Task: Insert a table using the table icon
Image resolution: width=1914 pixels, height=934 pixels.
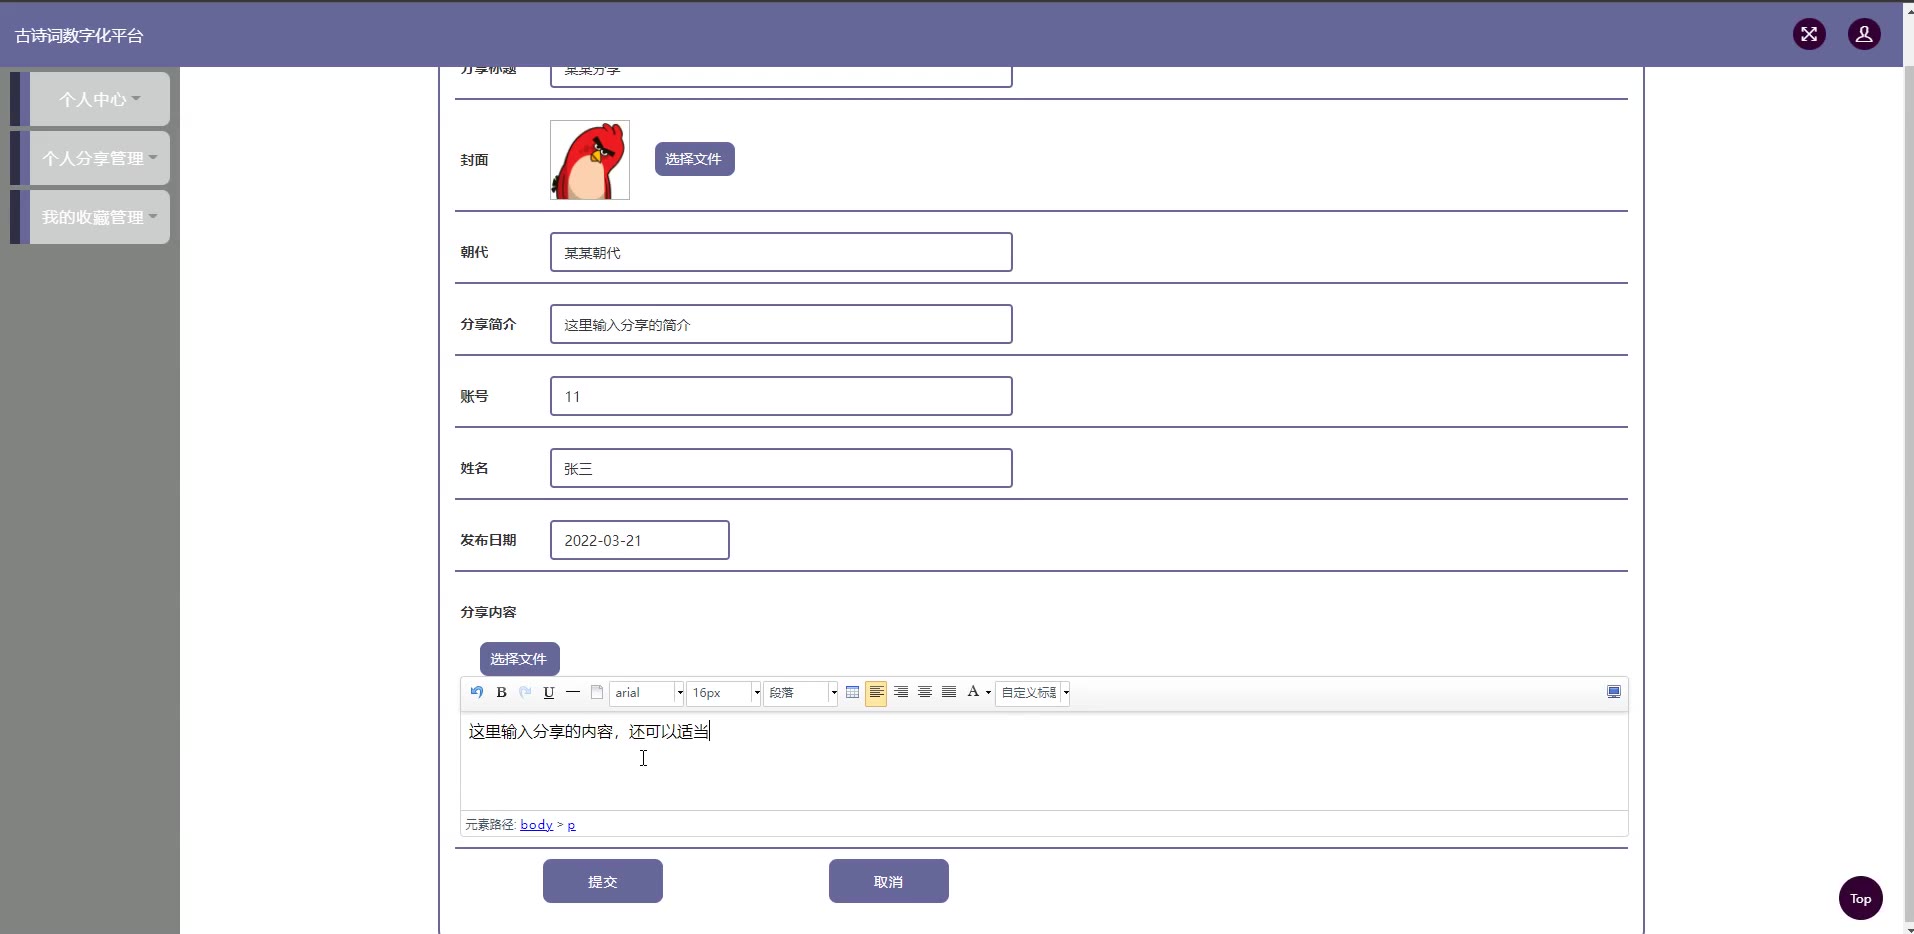Action: 852,692
